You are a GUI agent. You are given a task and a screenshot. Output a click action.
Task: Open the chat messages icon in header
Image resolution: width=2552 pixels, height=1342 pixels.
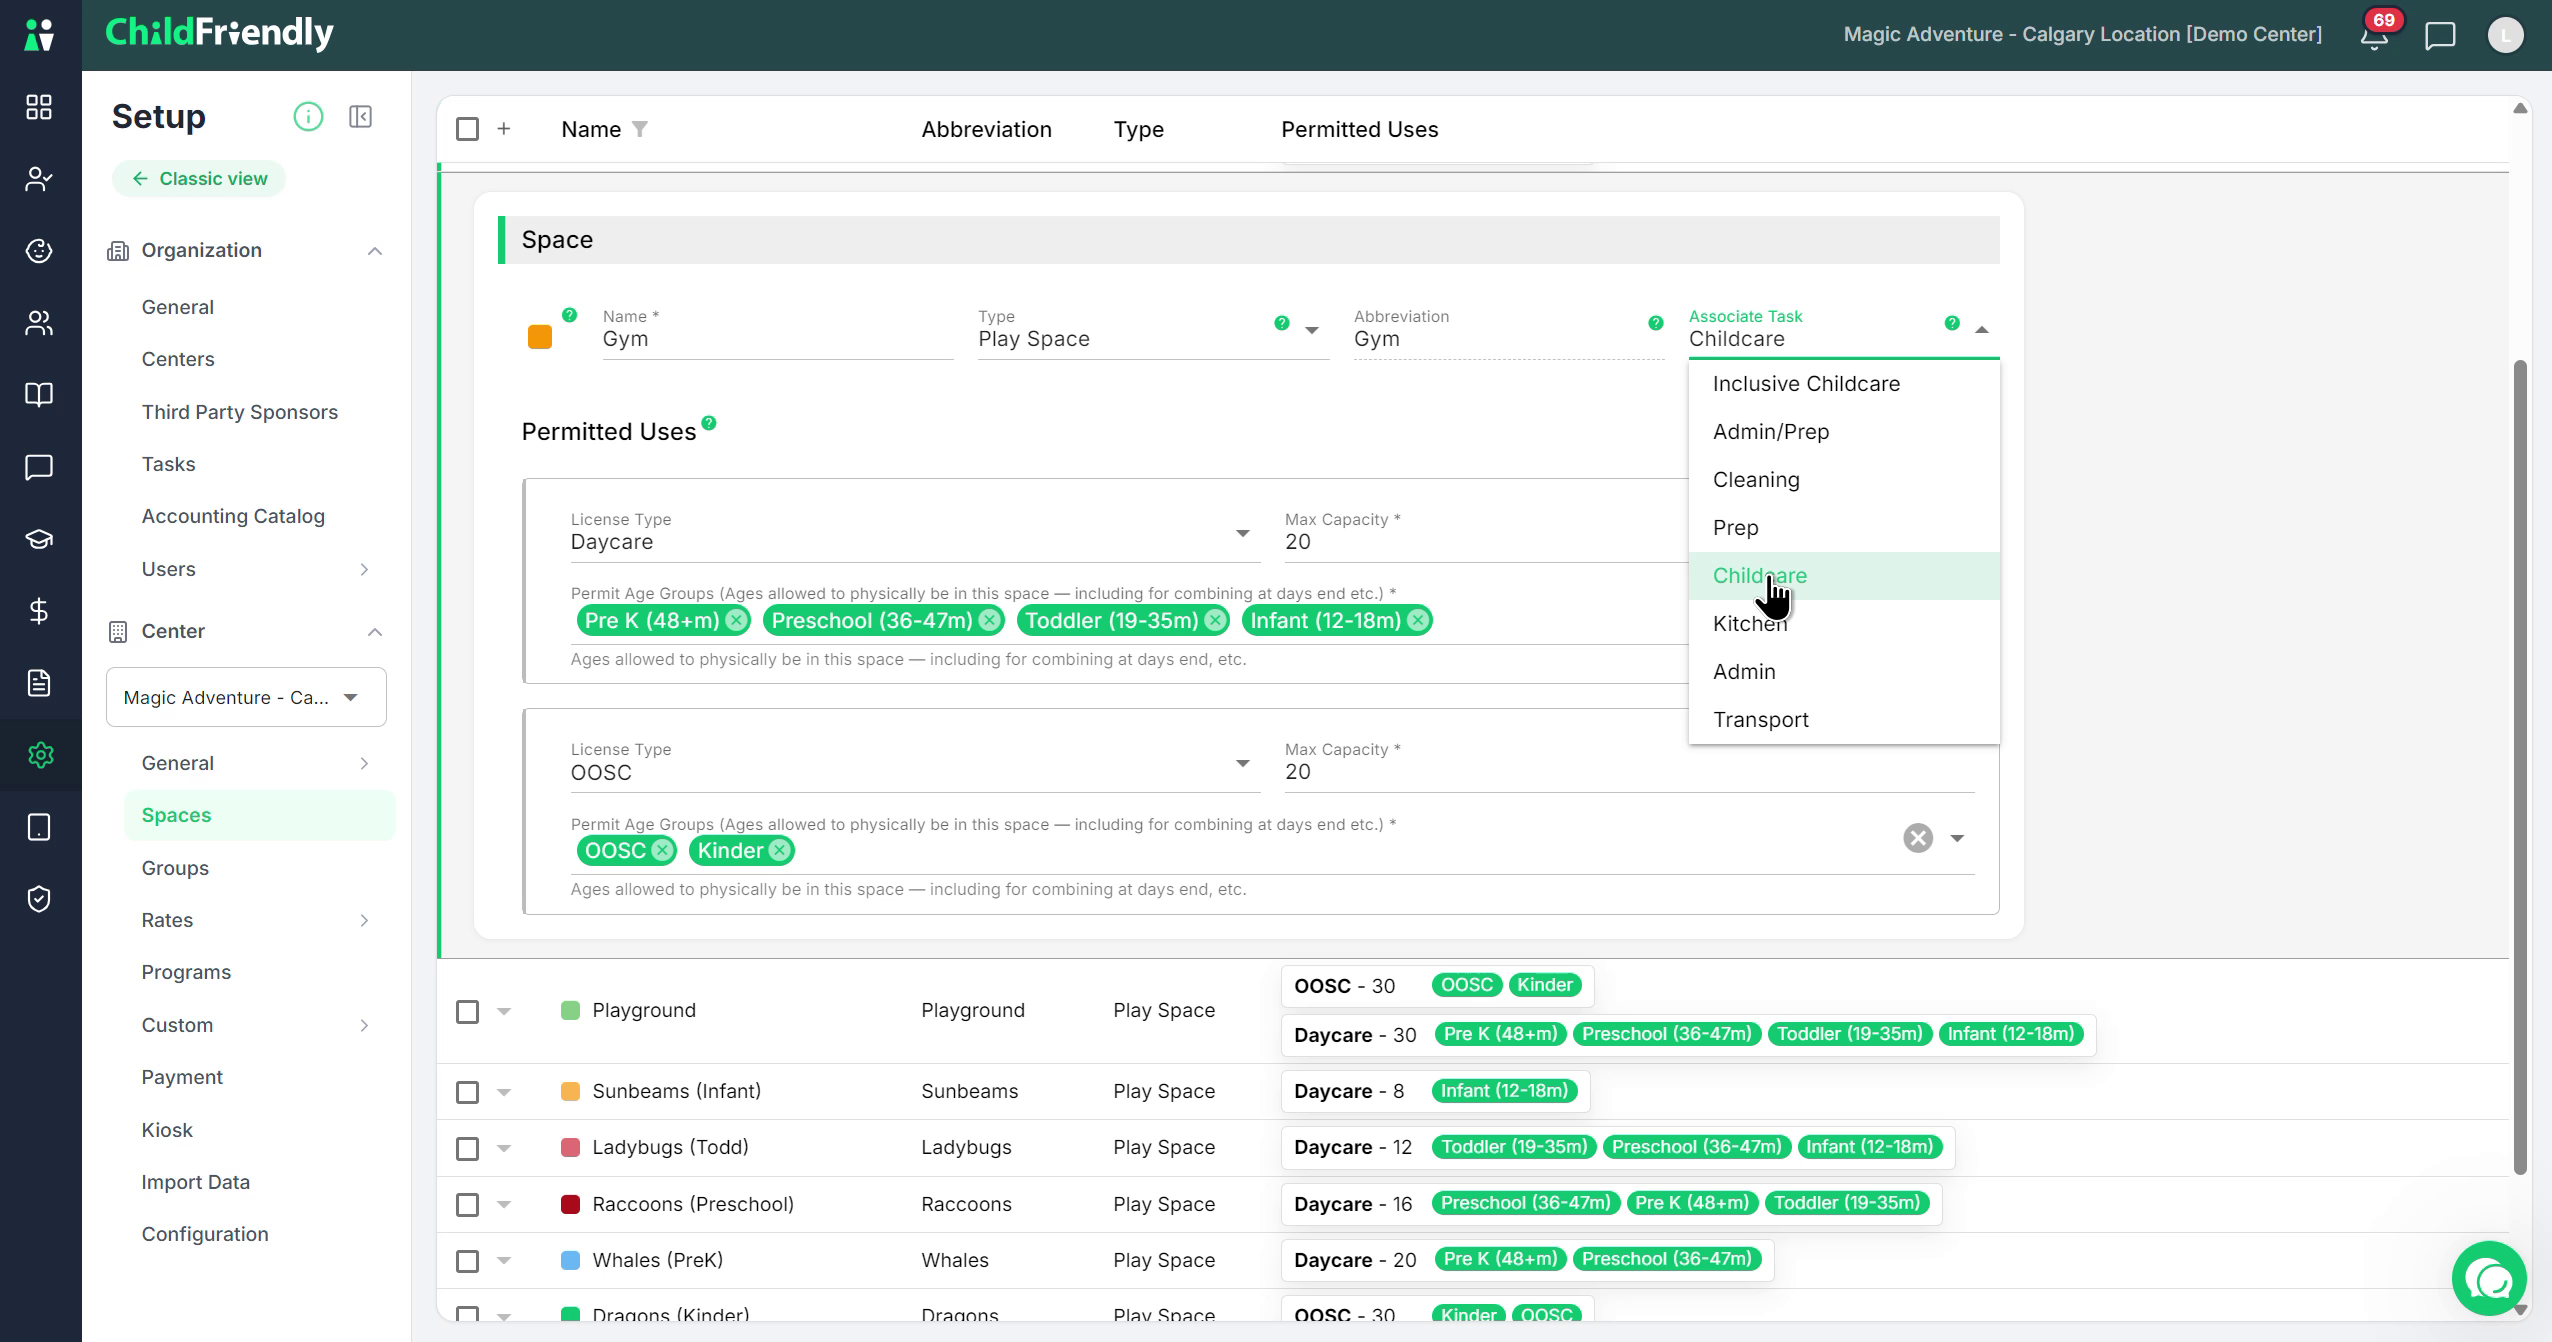2440,36
